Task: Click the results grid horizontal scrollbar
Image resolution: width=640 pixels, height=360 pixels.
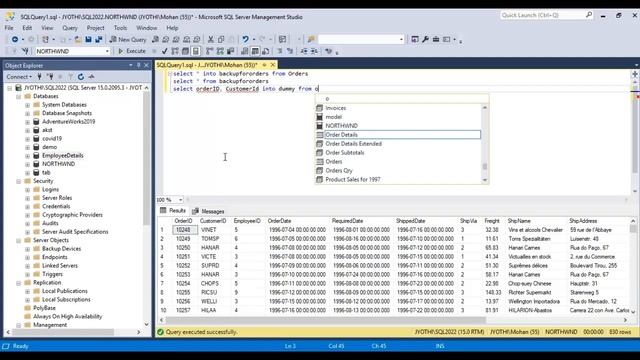Action: (392, 320)
